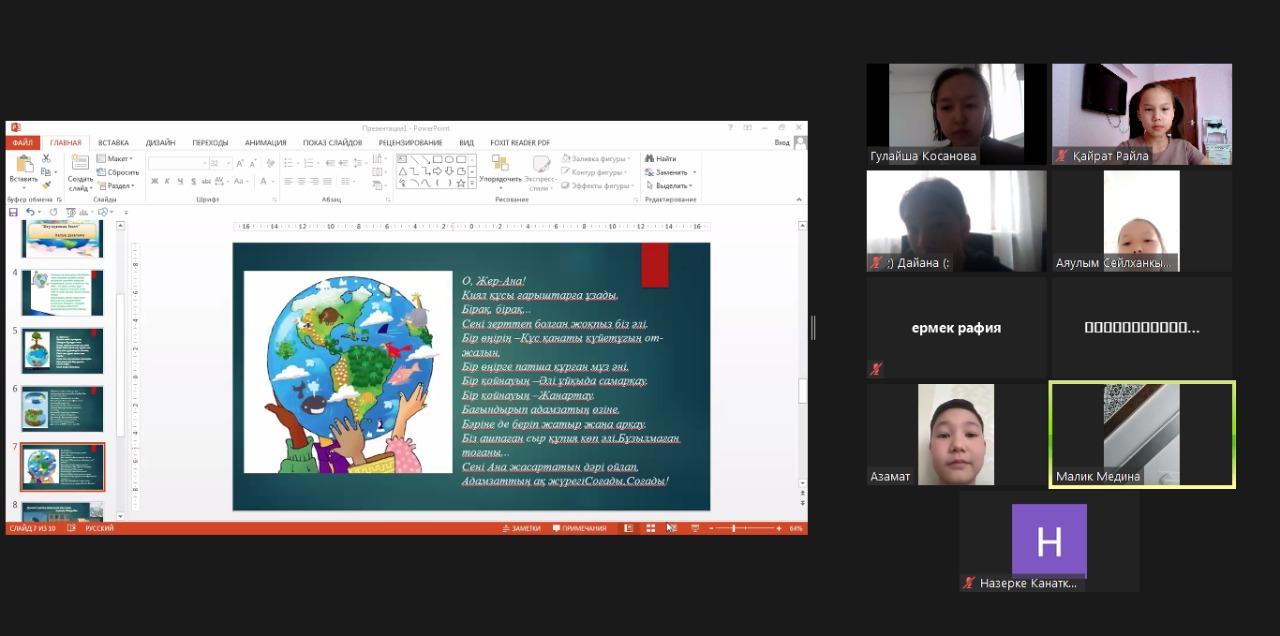This screenshot has width=1280, height=636.
Task: Open the Раздел section dropdown
Action: click(x=116, y=185)
